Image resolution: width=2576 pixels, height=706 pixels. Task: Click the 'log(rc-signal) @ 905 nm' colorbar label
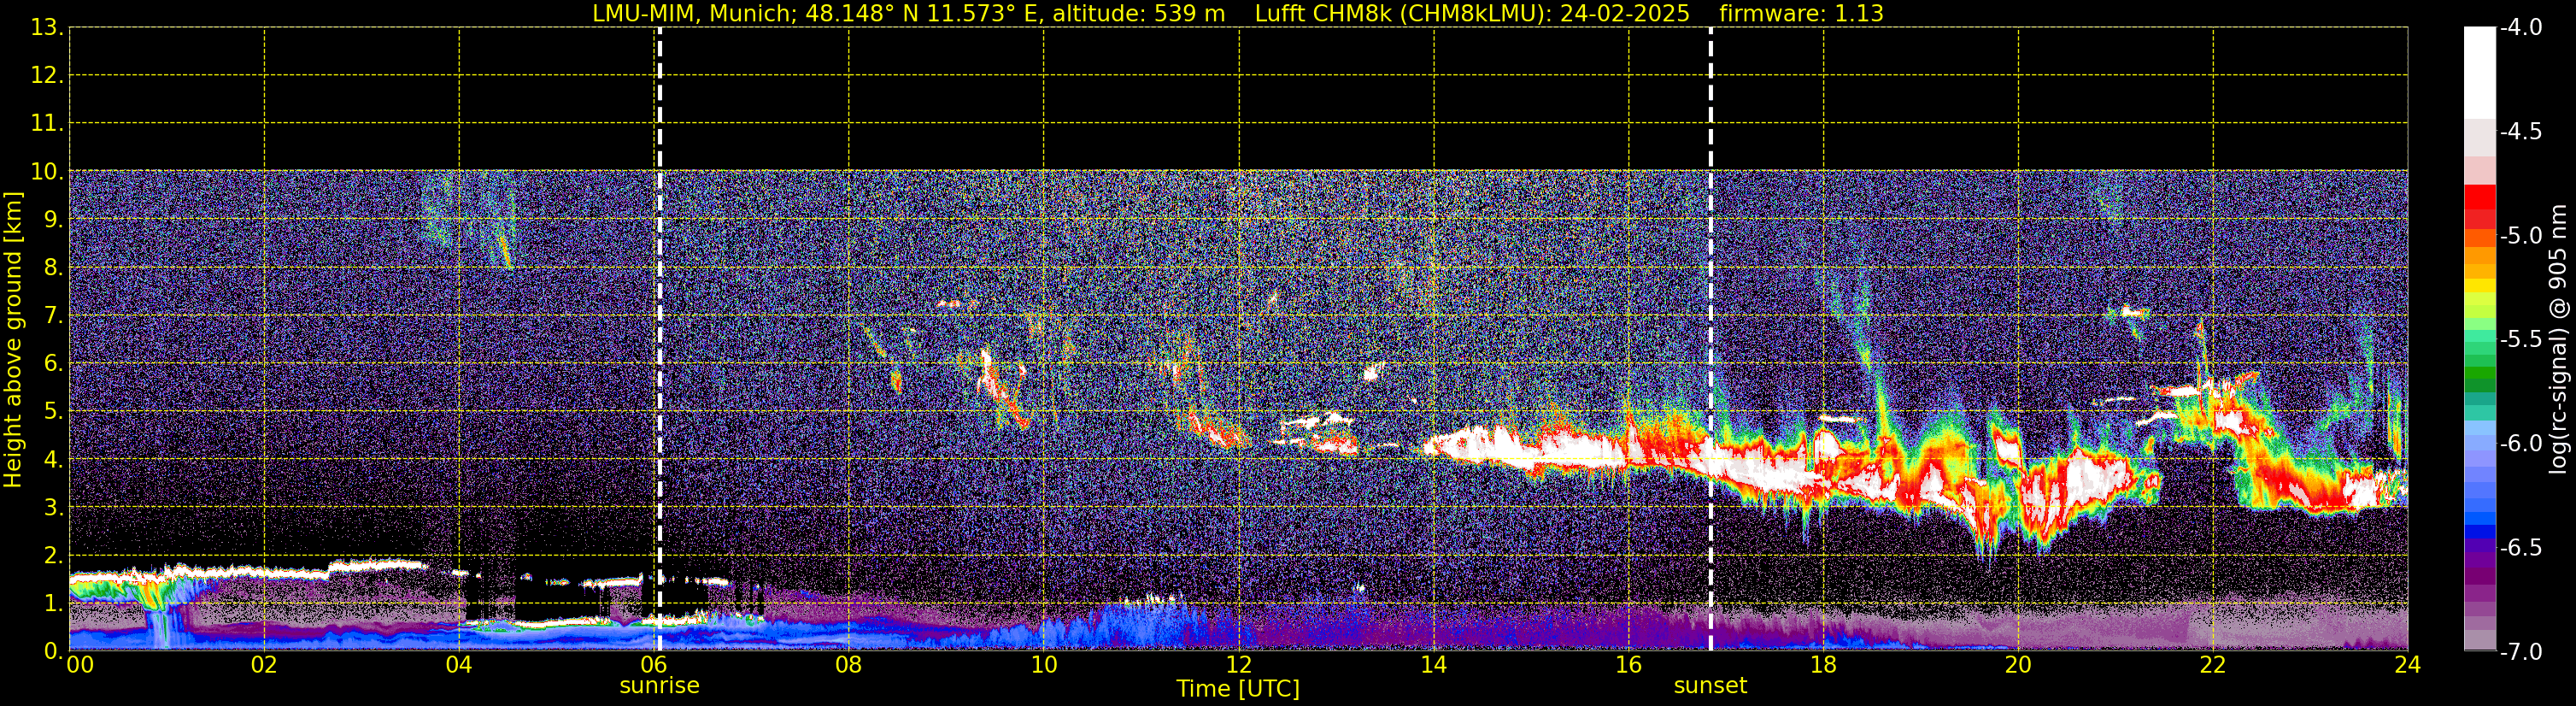tap(2558, 339)
